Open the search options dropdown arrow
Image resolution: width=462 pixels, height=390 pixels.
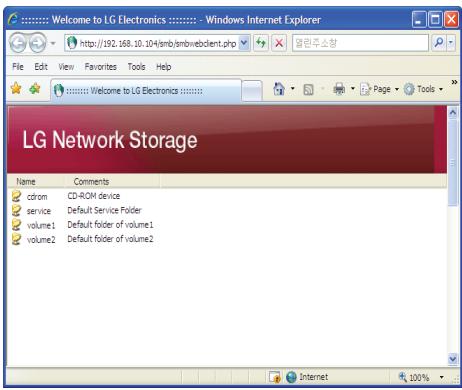(x=451, y=43)
